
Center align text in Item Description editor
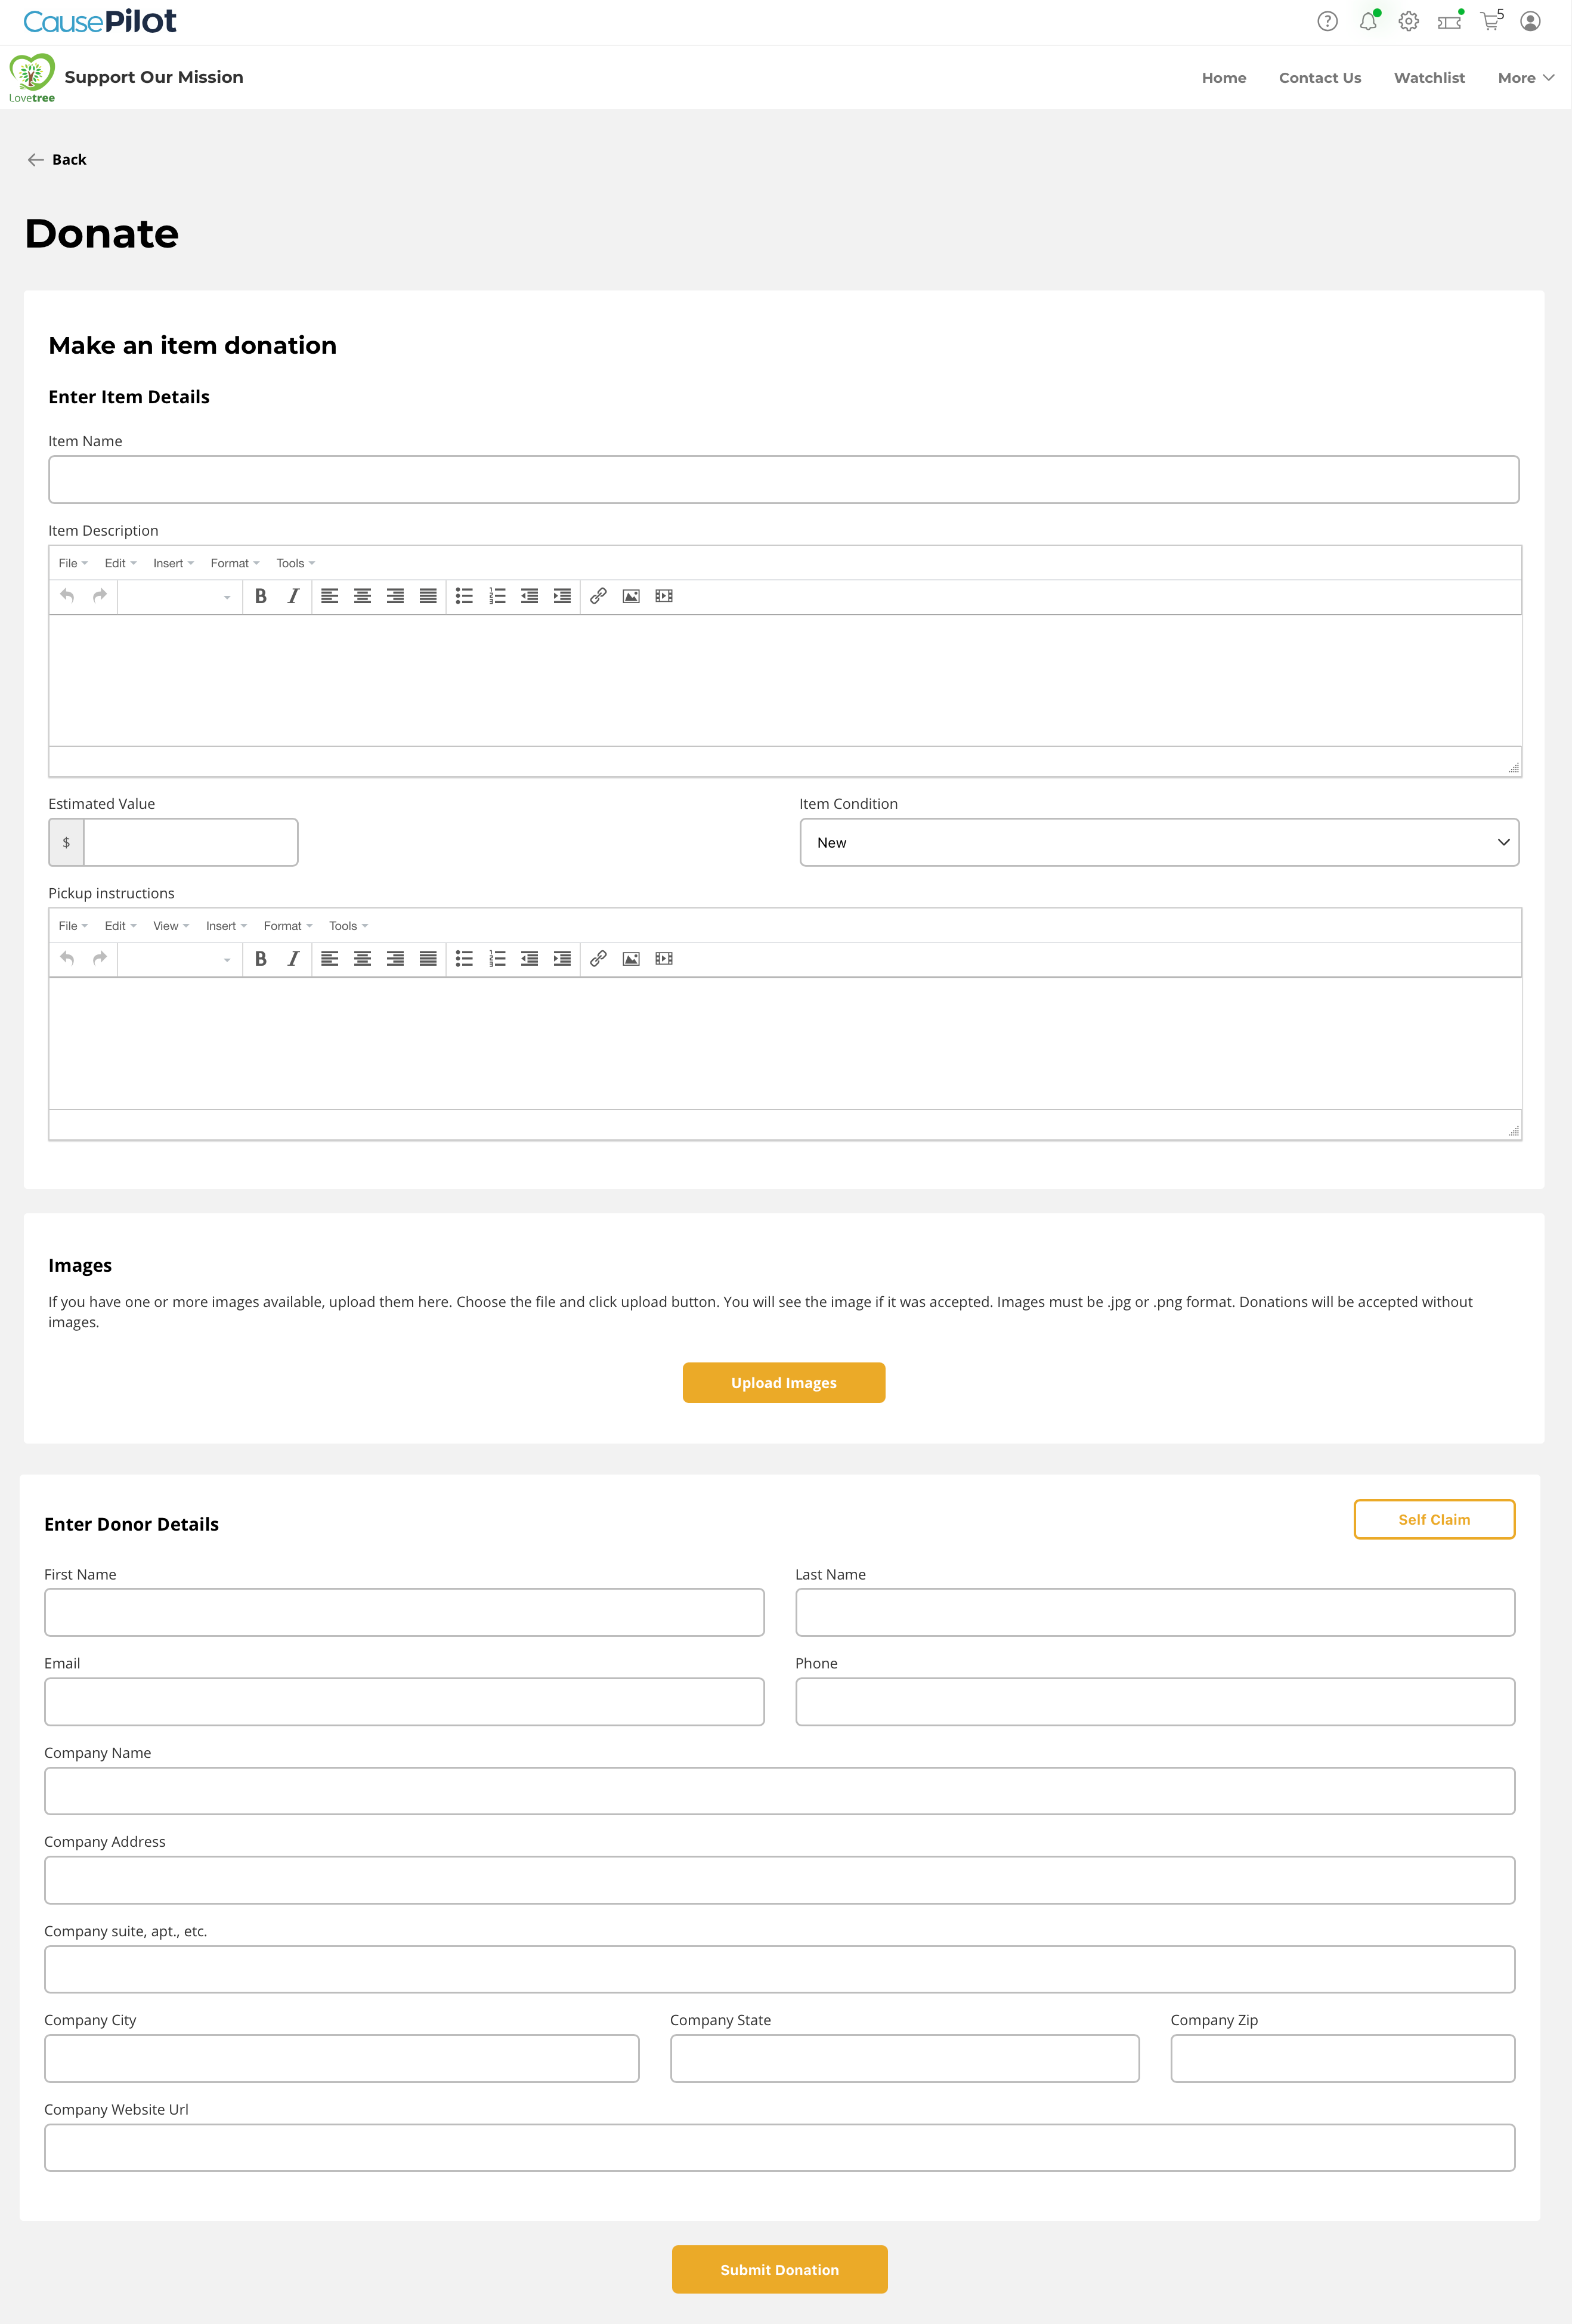[x=363, y=596]
